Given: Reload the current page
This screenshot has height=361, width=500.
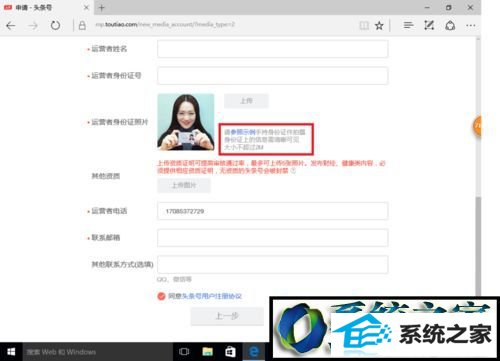Looking at the screenshot, I should 55,25.
